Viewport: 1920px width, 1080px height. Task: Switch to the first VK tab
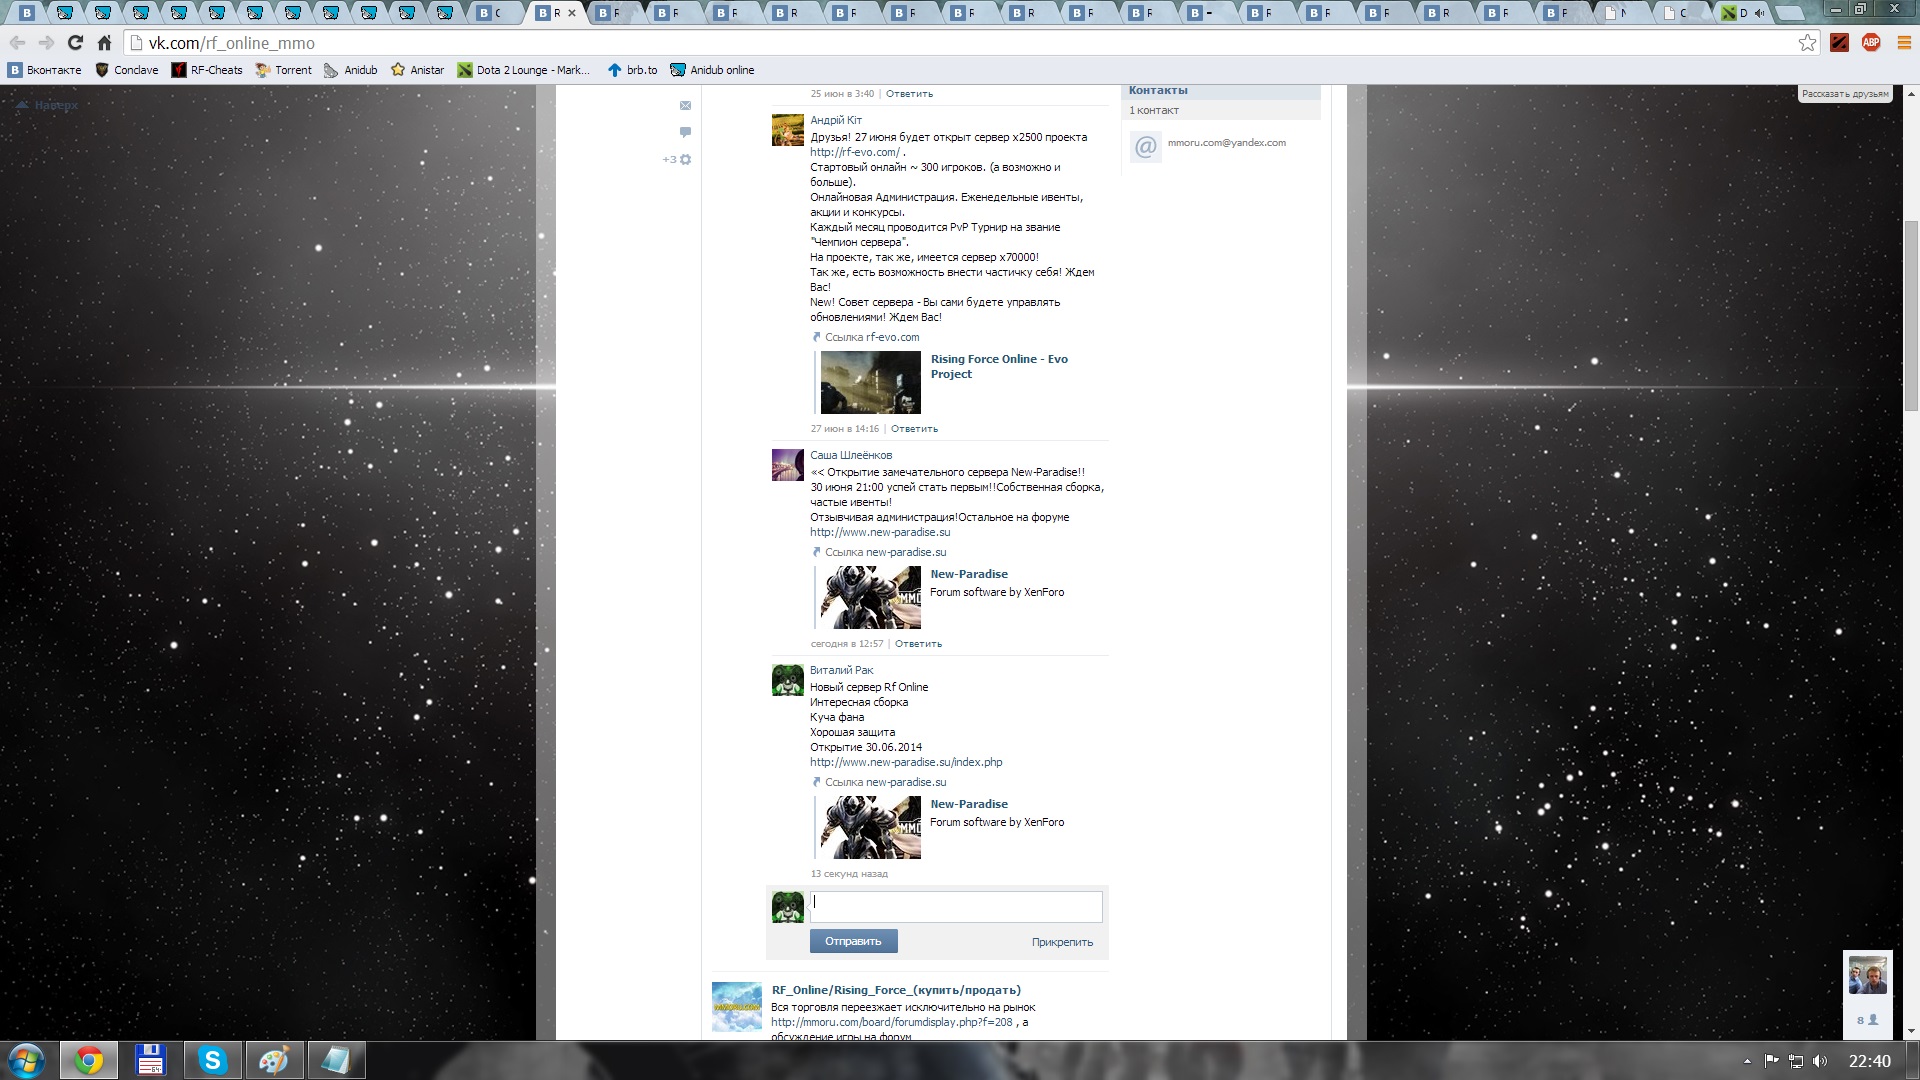(x=27, y=13)
